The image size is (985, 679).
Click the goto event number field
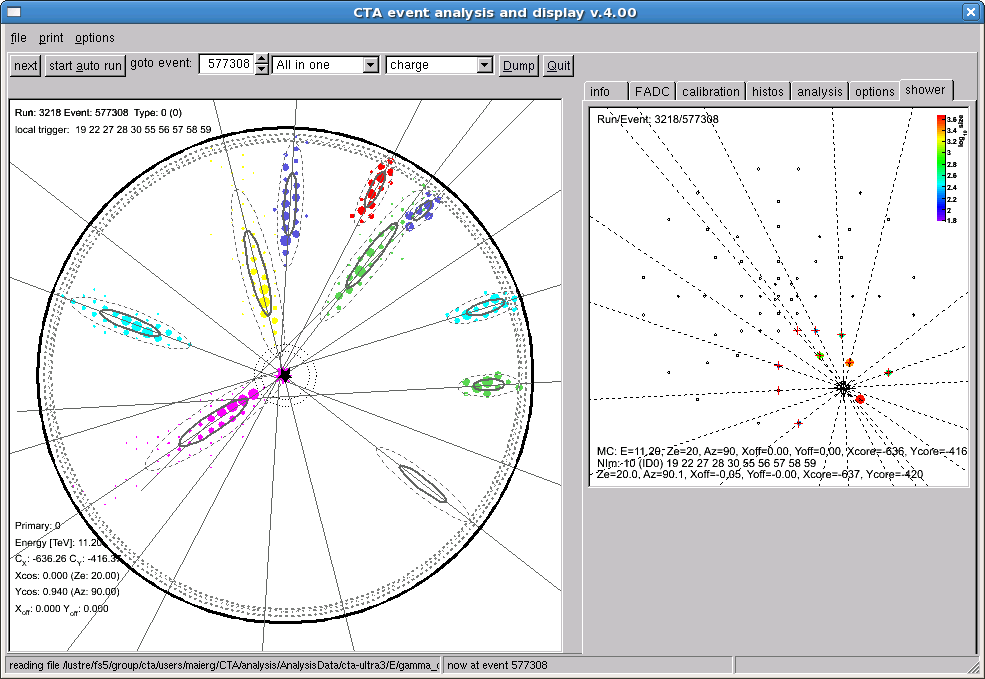click(x=226, y=64)
